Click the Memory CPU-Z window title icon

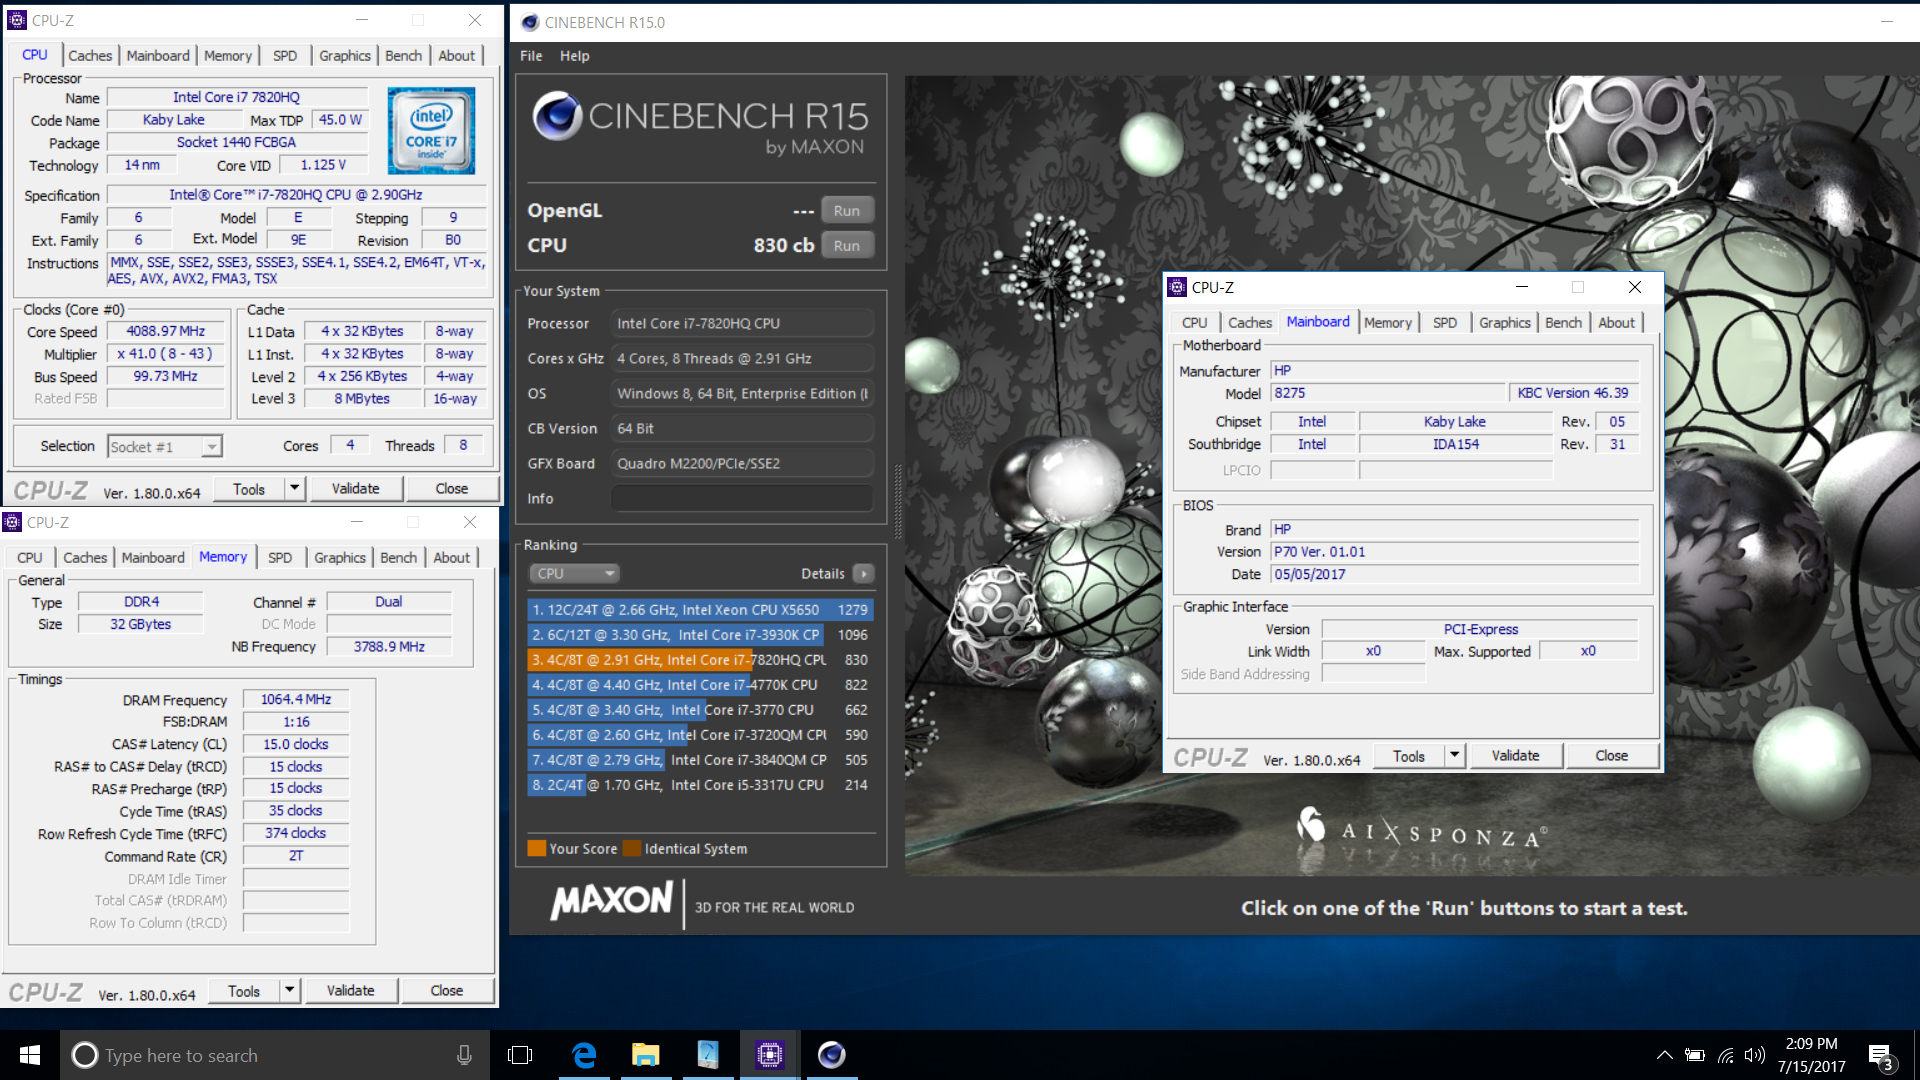tap(12, 522)
